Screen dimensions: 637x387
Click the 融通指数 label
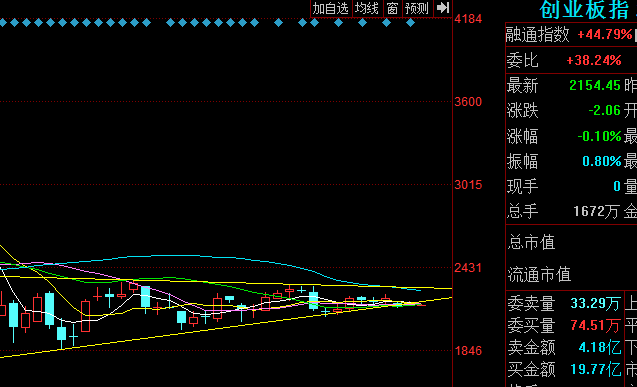[x=537, y=35]
